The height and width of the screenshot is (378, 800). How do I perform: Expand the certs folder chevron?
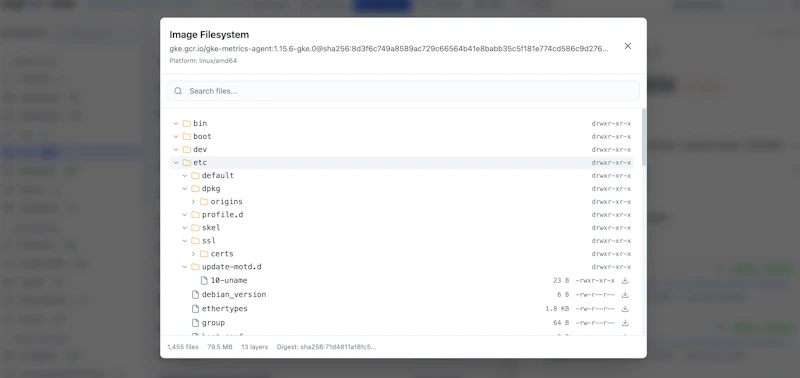[x=193, y=254]
